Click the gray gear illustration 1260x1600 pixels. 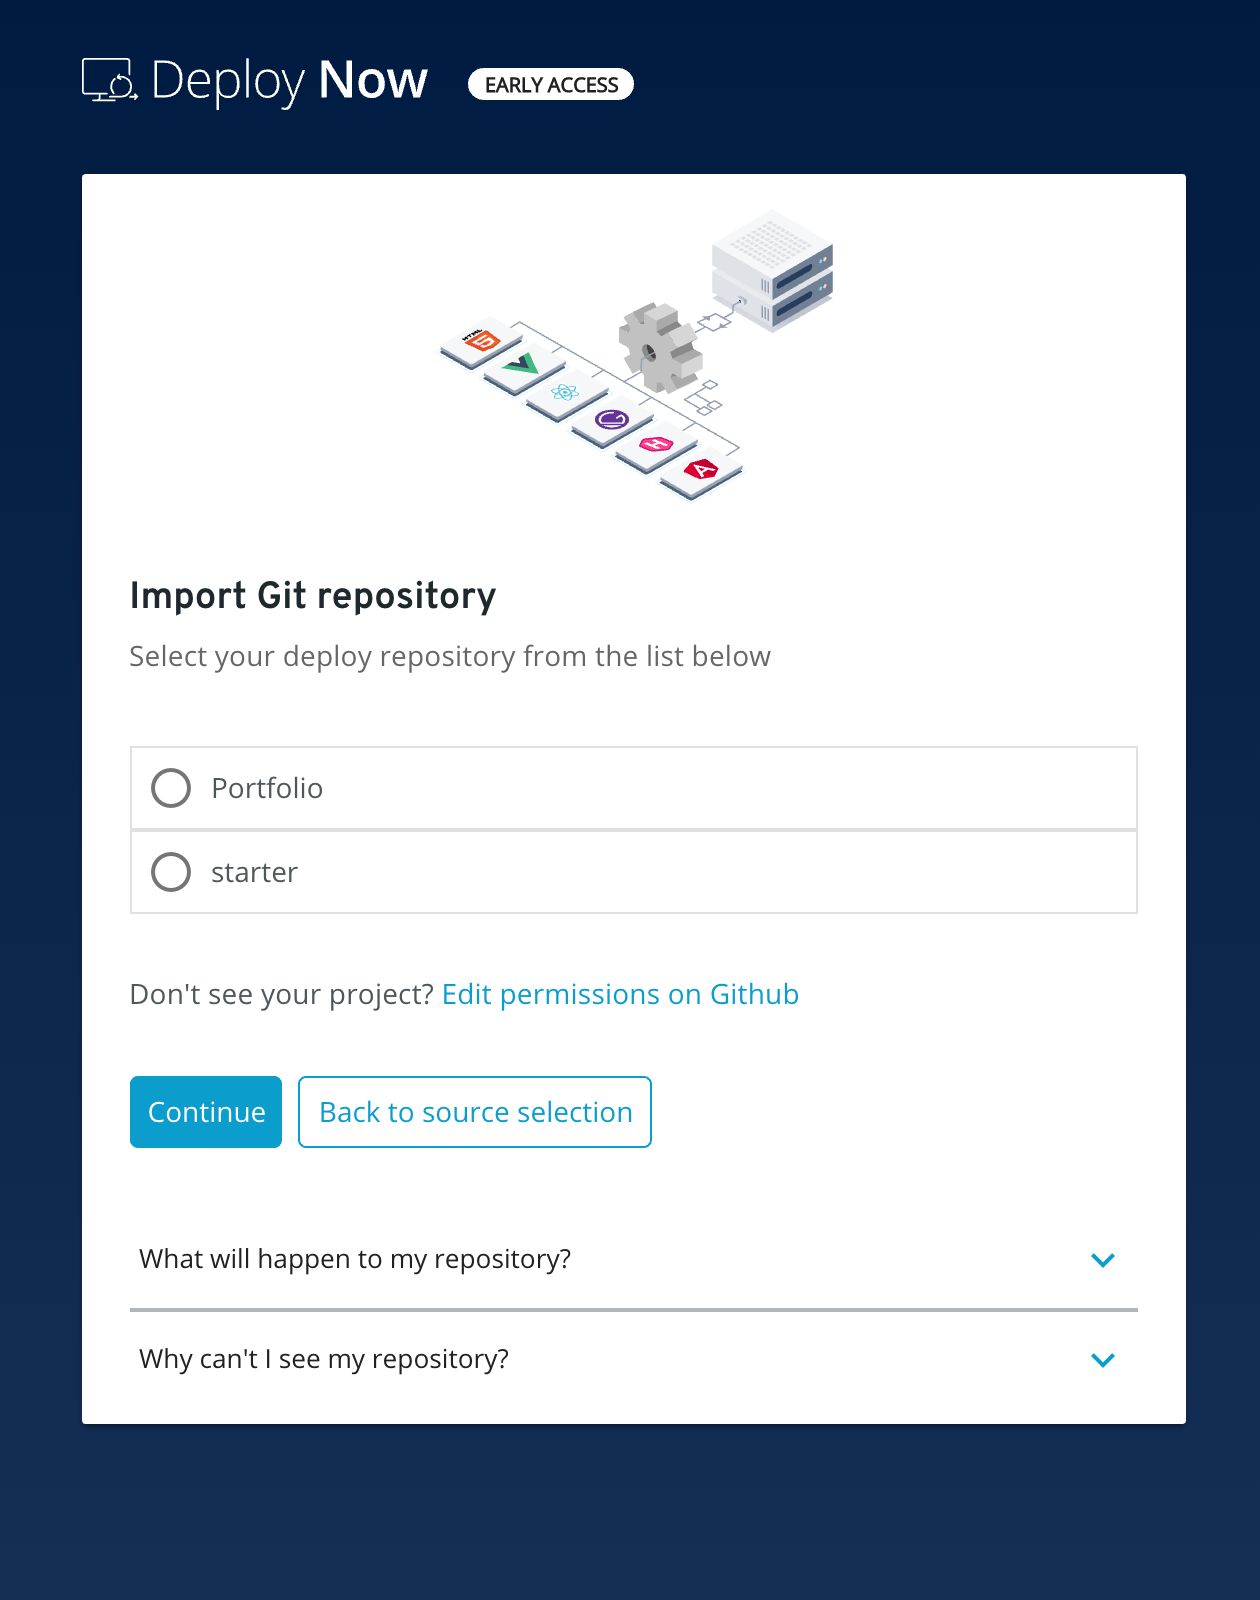pos(658,347)
